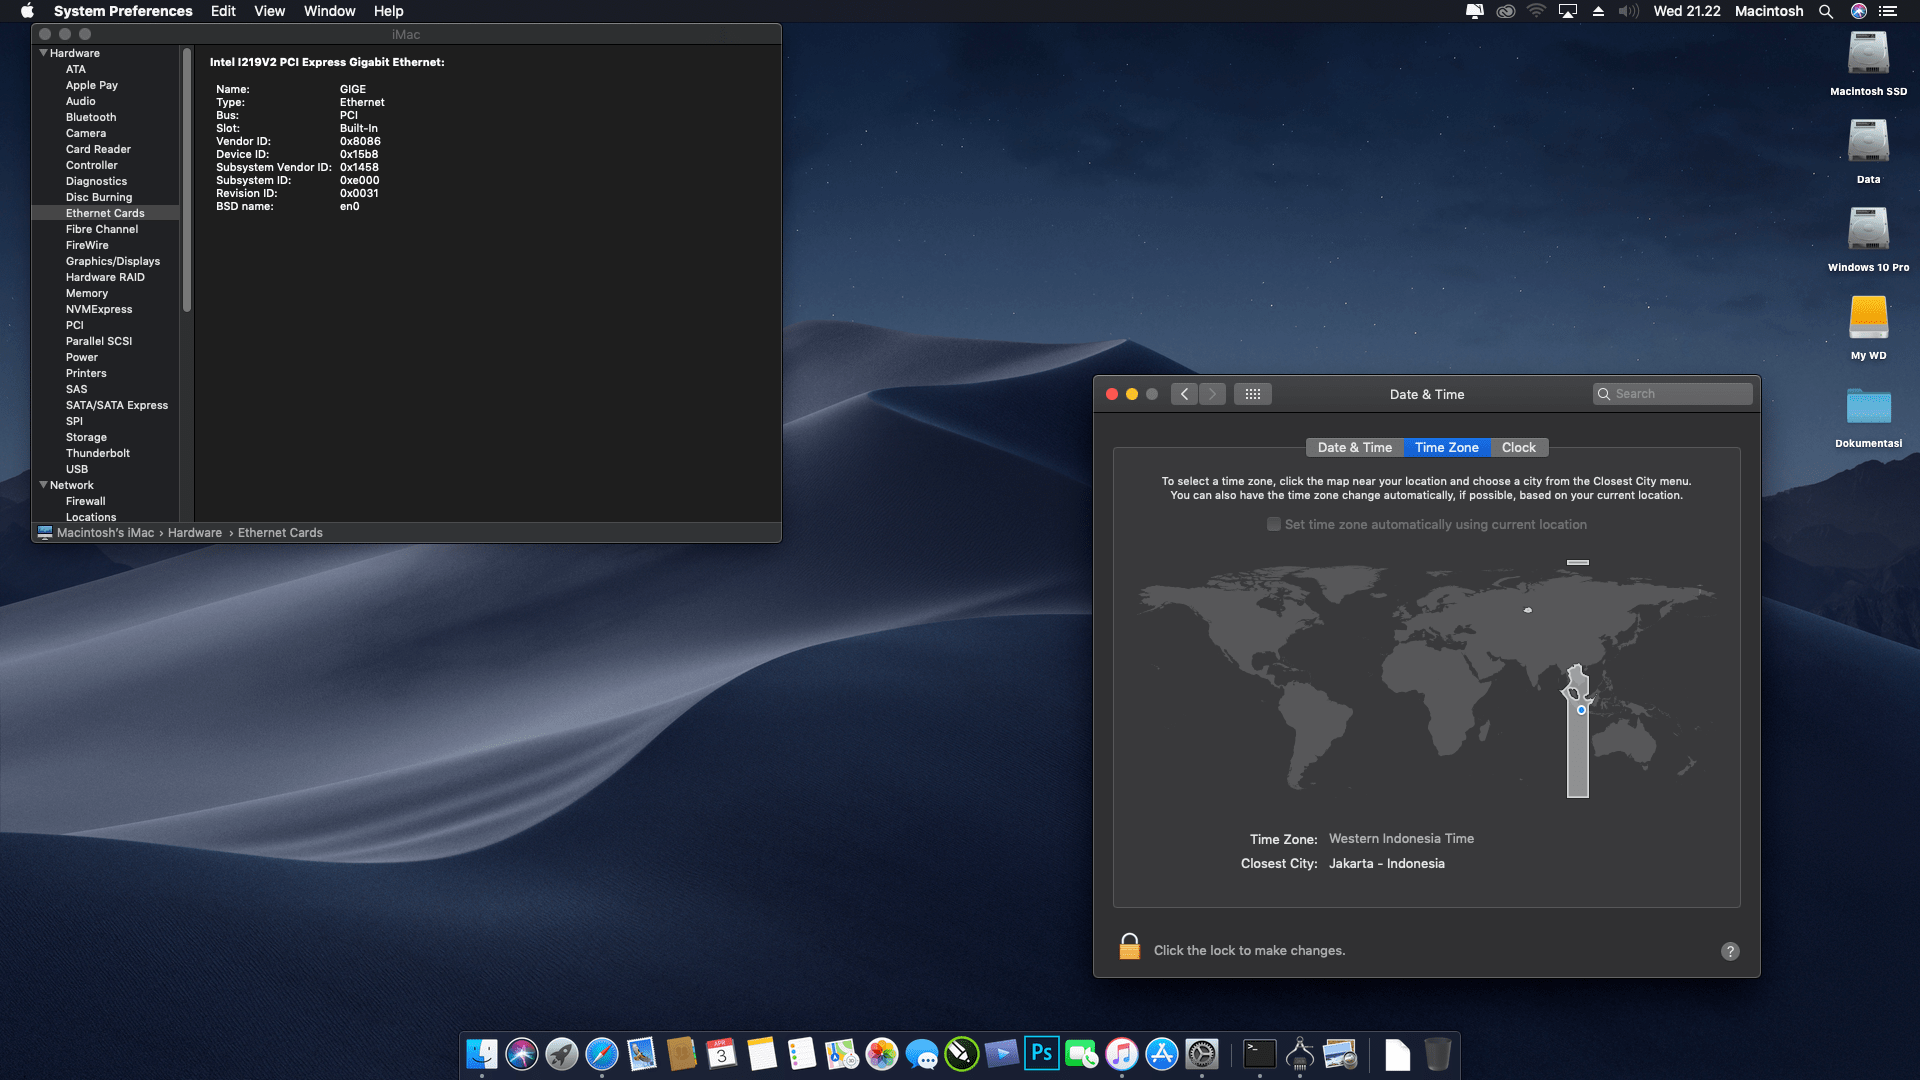
Task: Open the App Store Dock icon
Action: tap(1162, 1053)
